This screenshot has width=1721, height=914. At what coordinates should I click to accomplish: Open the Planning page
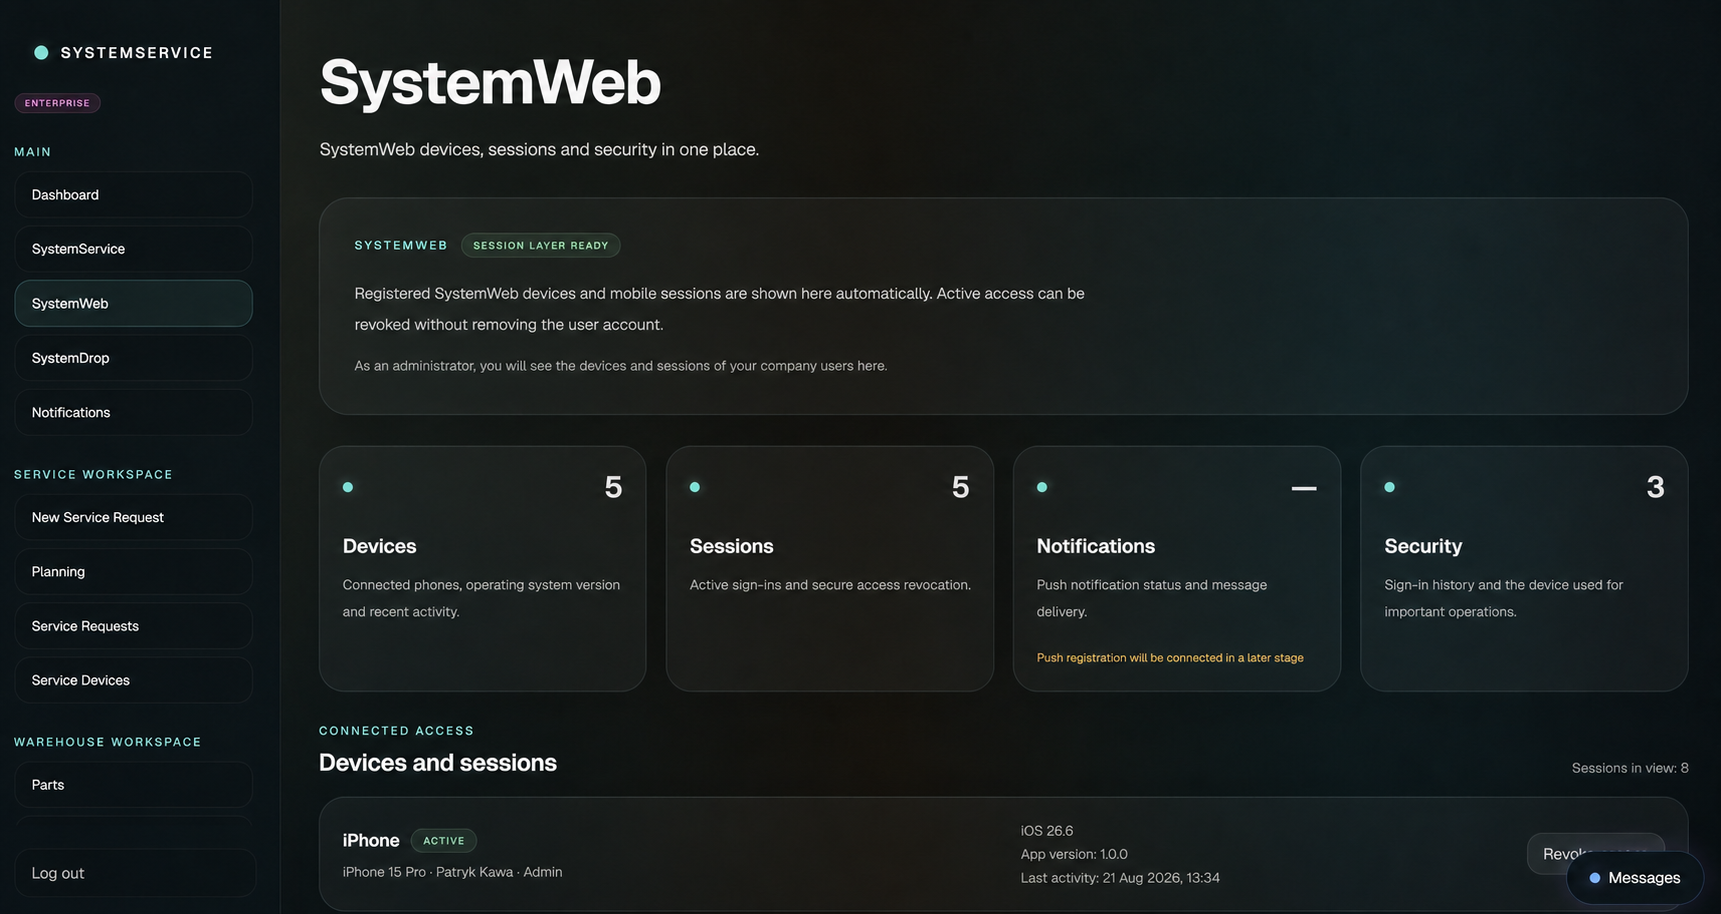[x=133, y=572]
